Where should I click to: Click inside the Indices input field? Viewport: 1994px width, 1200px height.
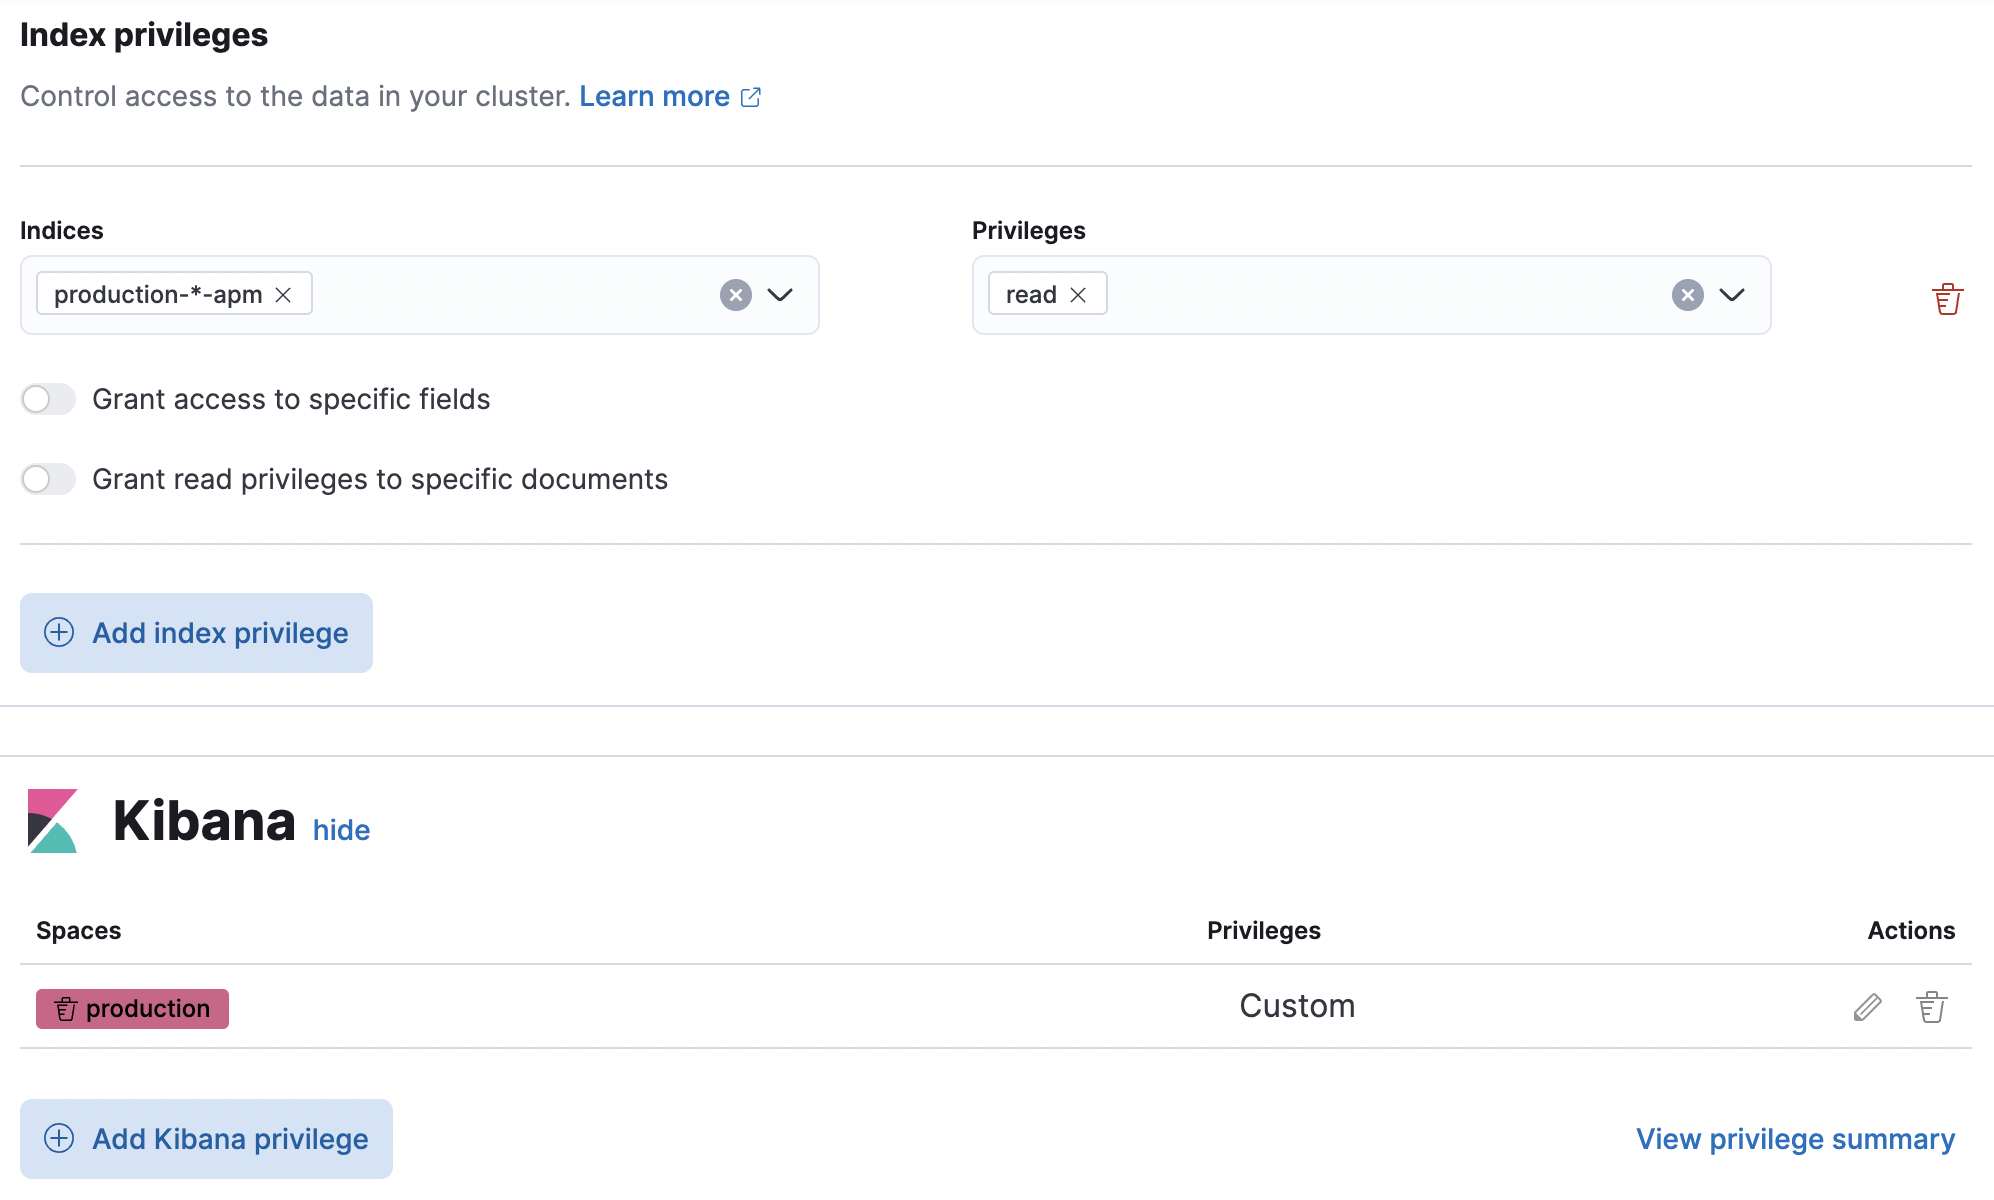pyautogui.click(x=500, y=294)
